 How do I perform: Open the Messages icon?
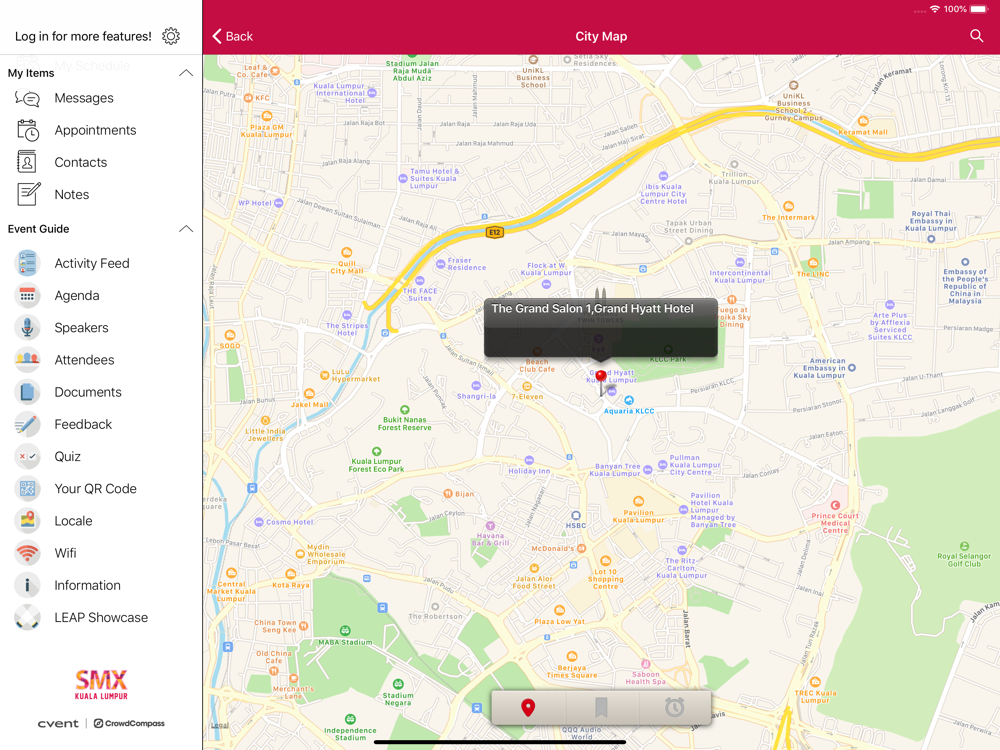[x=27, y=98]
